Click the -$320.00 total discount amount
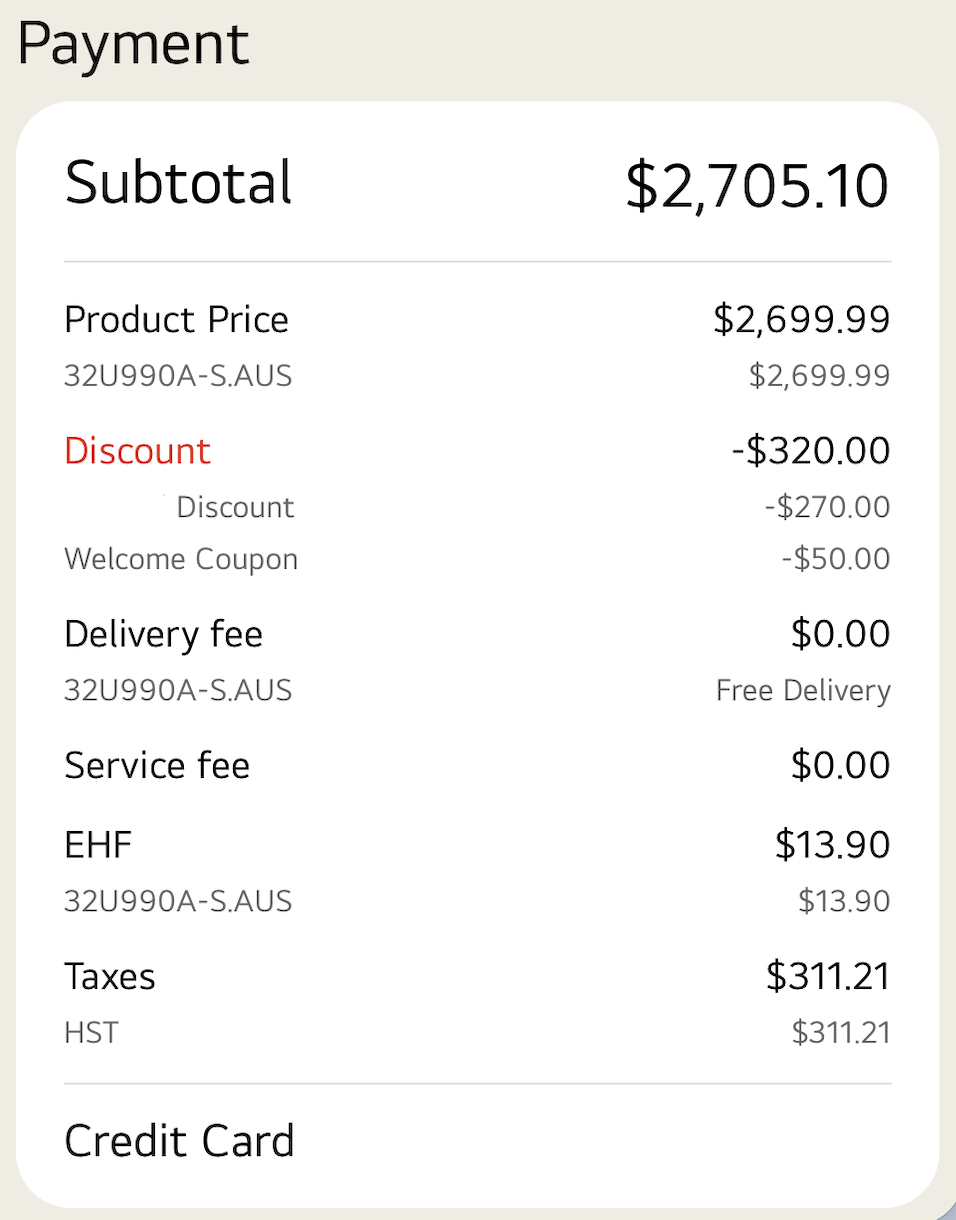The height and width of the screenshot is (1220, 956). point(810,451)
